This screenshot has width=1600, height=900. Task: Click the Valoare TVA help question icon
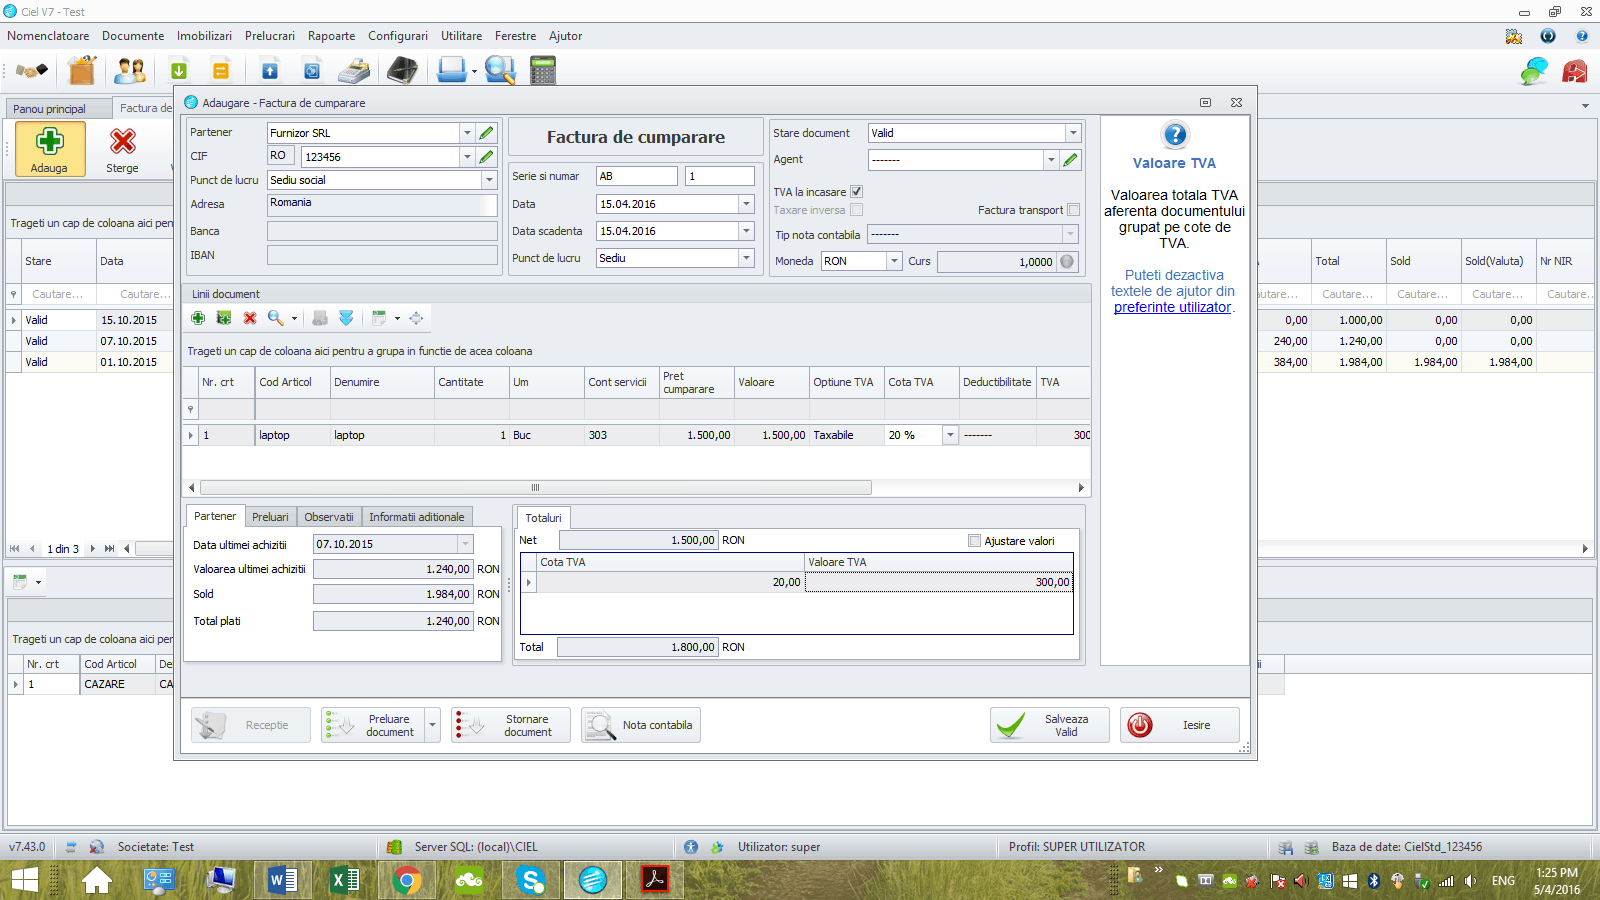coord(1175,135)
